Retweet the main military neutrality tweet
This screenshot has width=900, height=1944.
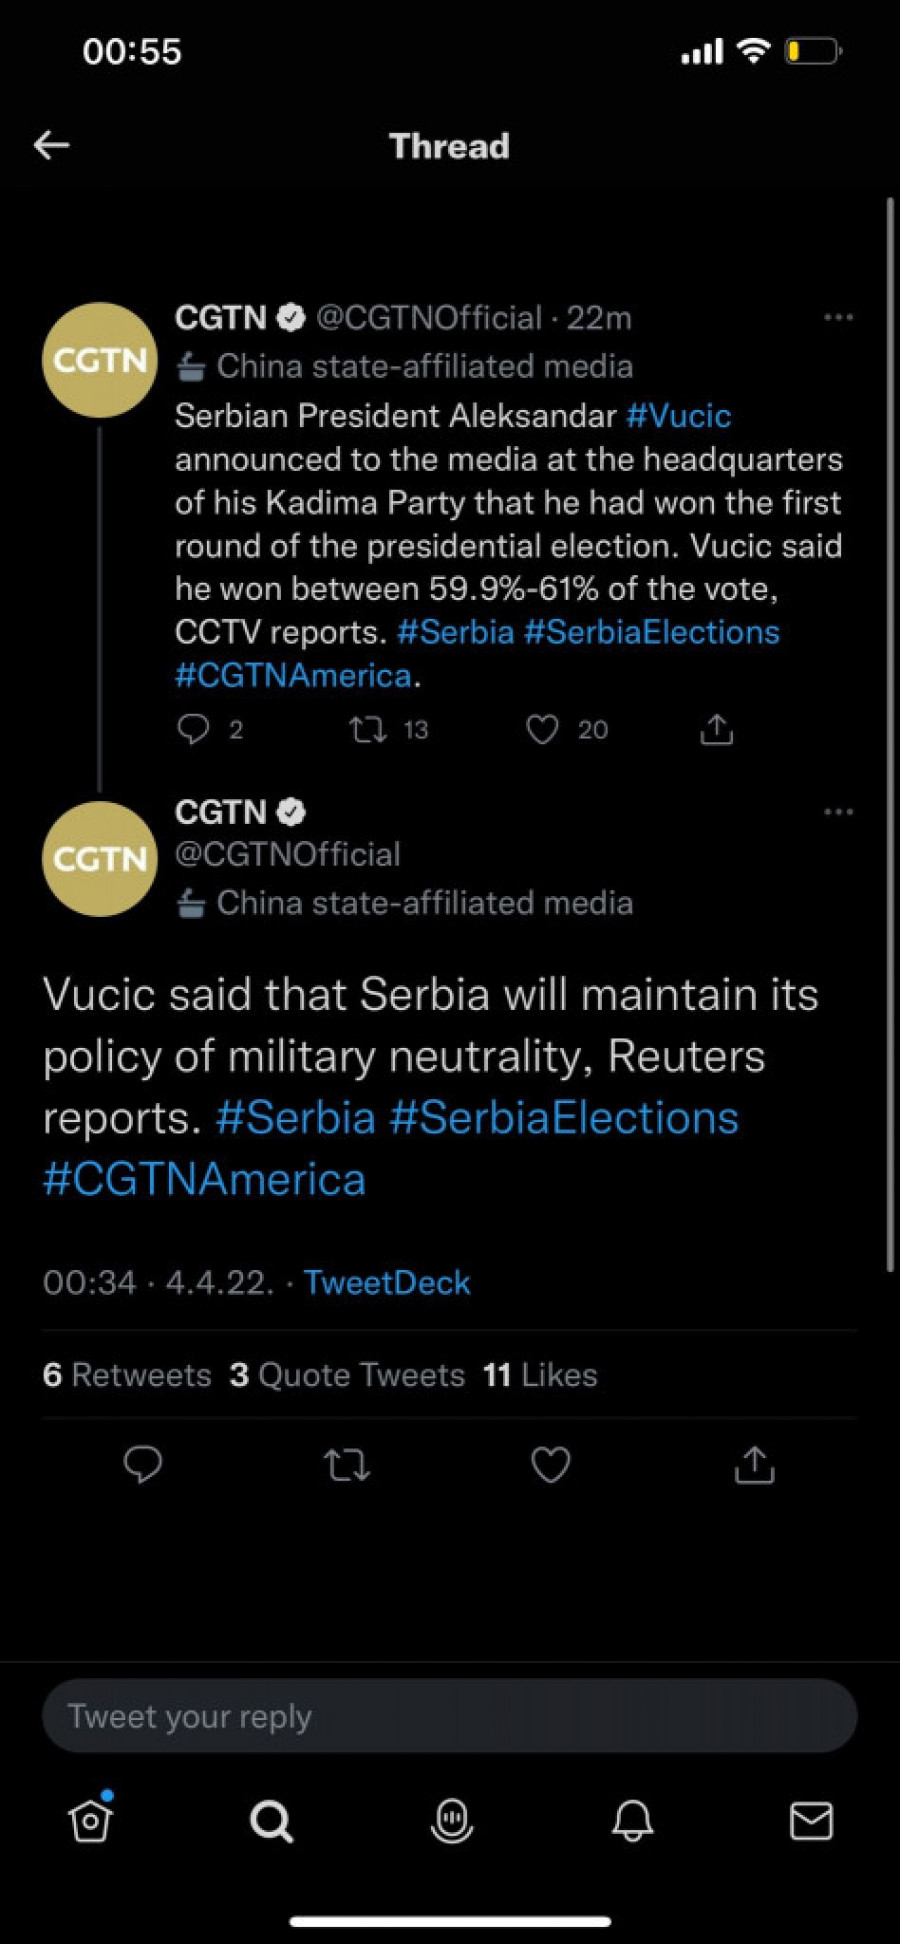pyautogui.click(x=347, y=1466)
